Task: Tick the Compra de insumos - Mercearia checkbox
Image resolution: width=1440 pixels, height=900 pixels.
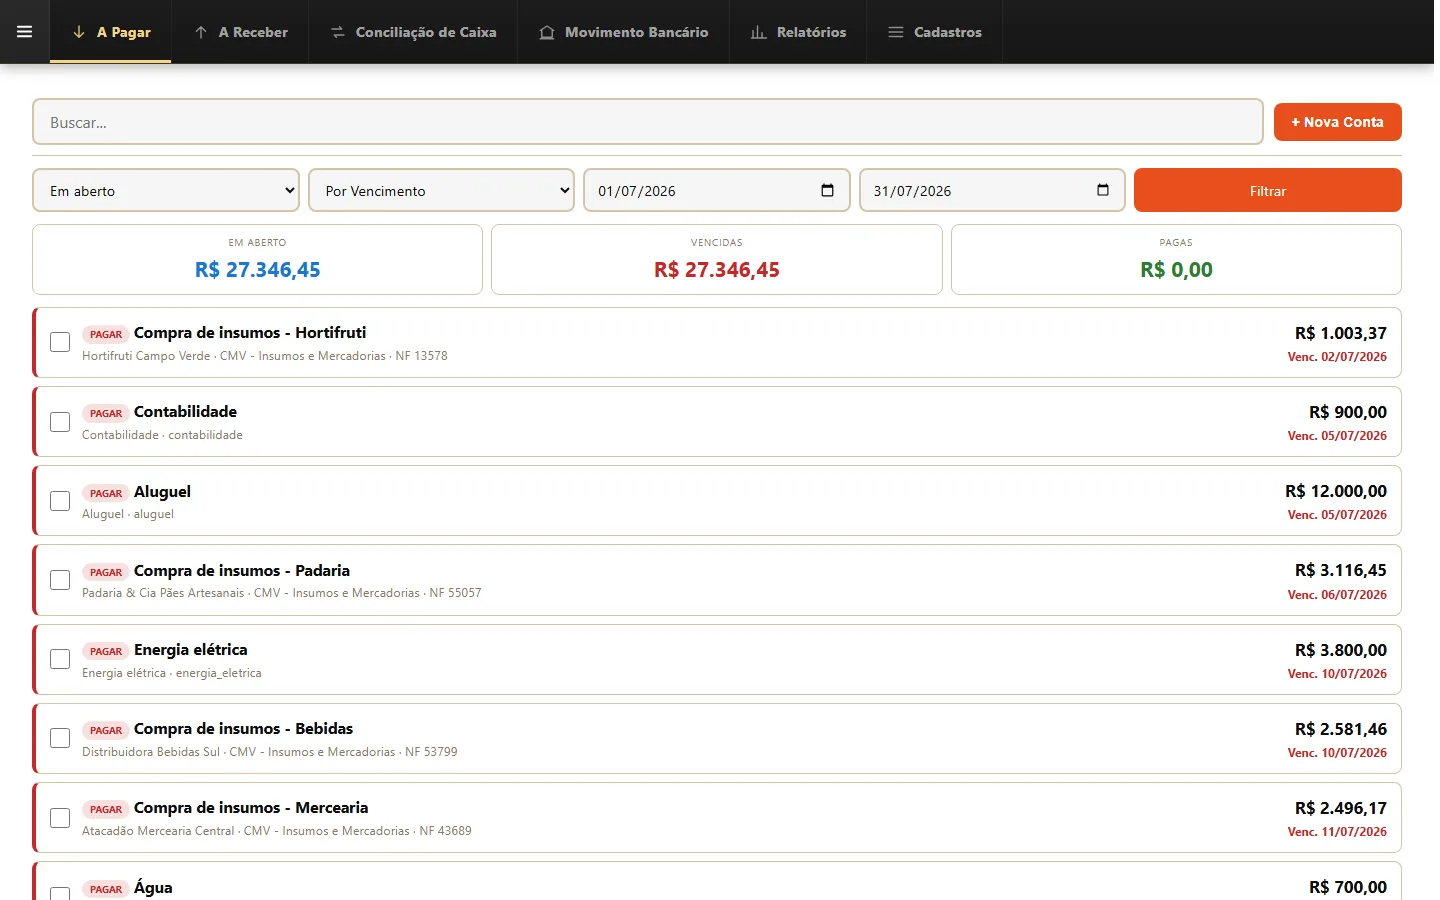Action: tap(60, 817)
